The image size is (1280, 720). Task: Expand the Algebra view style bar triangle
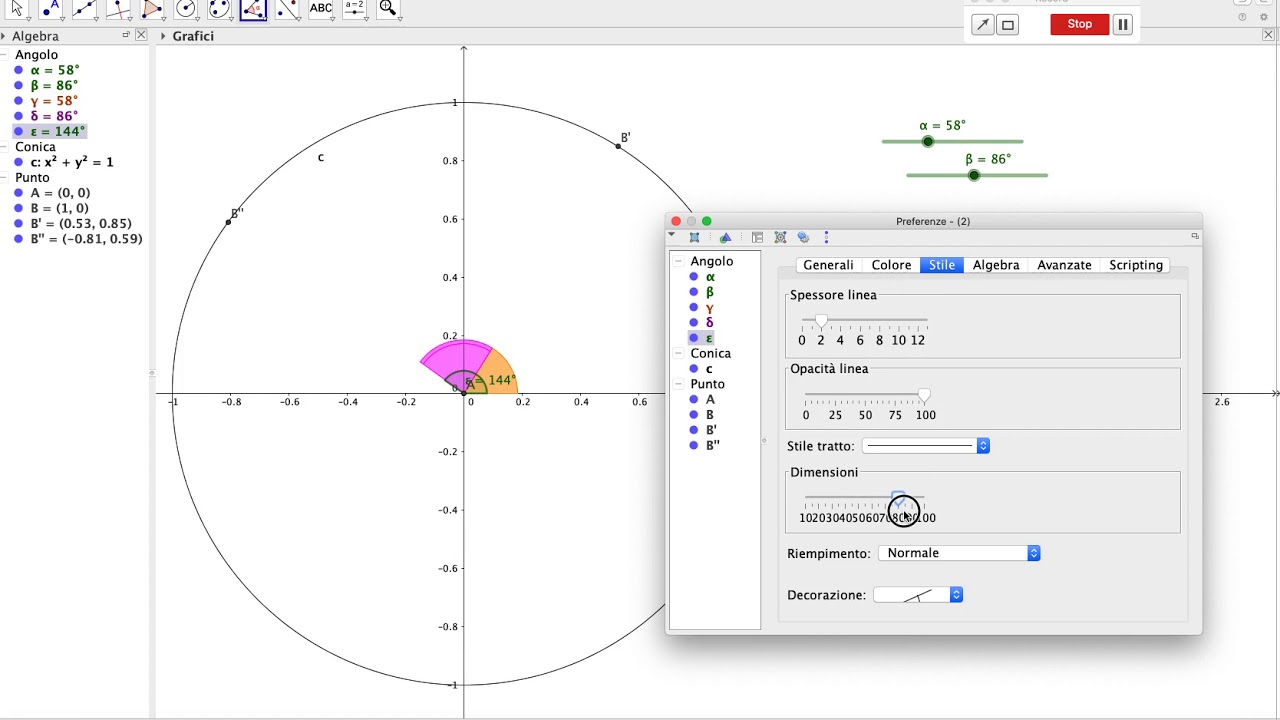(4, 36)
